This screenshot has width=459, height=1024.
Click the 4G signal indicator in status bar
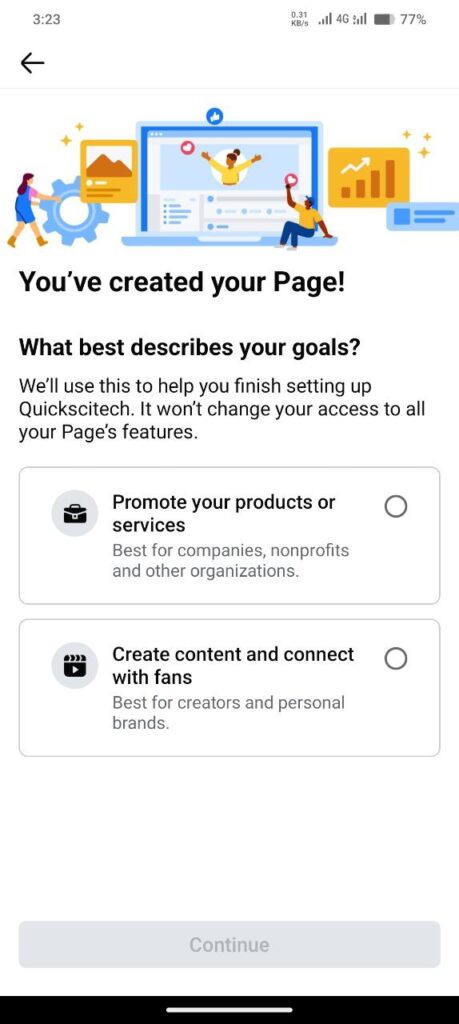342,20
